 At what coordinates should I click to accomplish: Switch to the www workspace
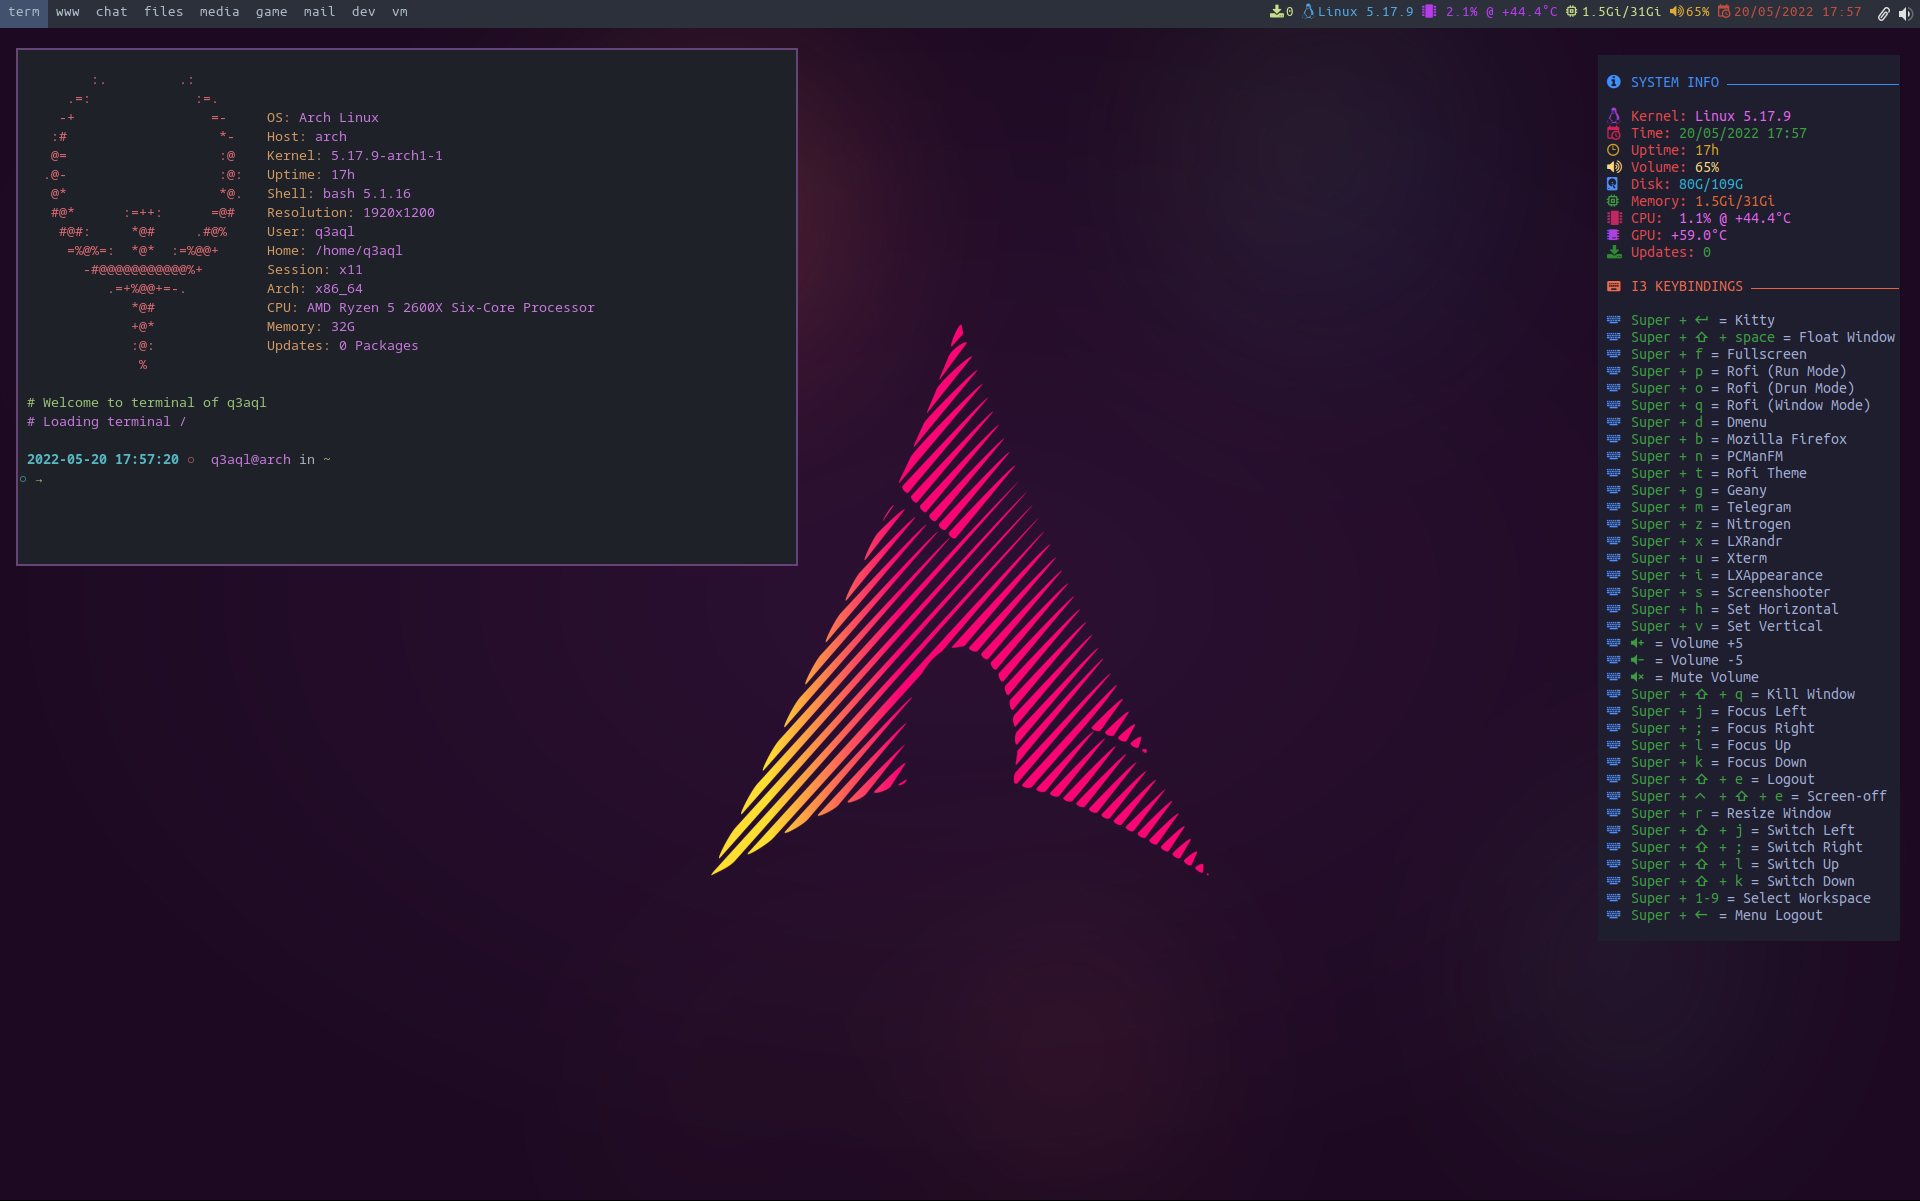coord(68,12)
